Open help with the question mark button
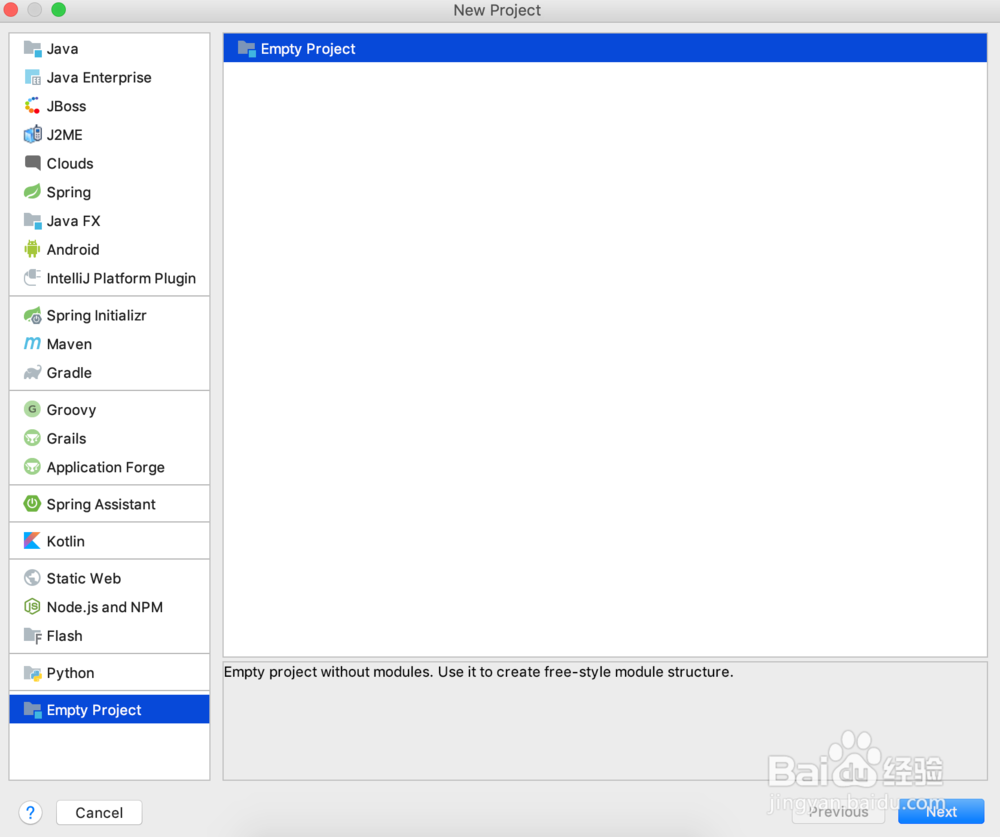The image size is (1000, 837). (31, 812)
